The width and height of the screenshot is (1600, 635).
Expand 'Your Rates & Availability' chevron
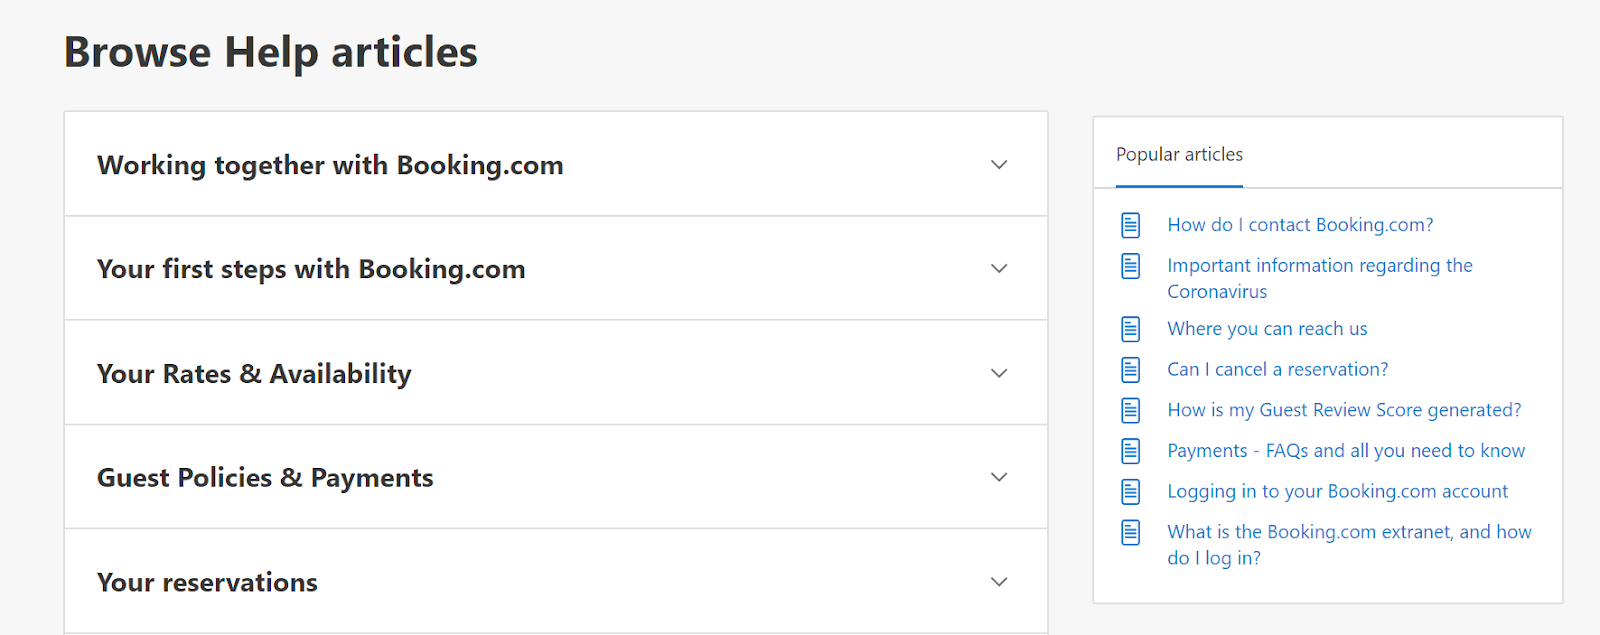click(998, 374)
